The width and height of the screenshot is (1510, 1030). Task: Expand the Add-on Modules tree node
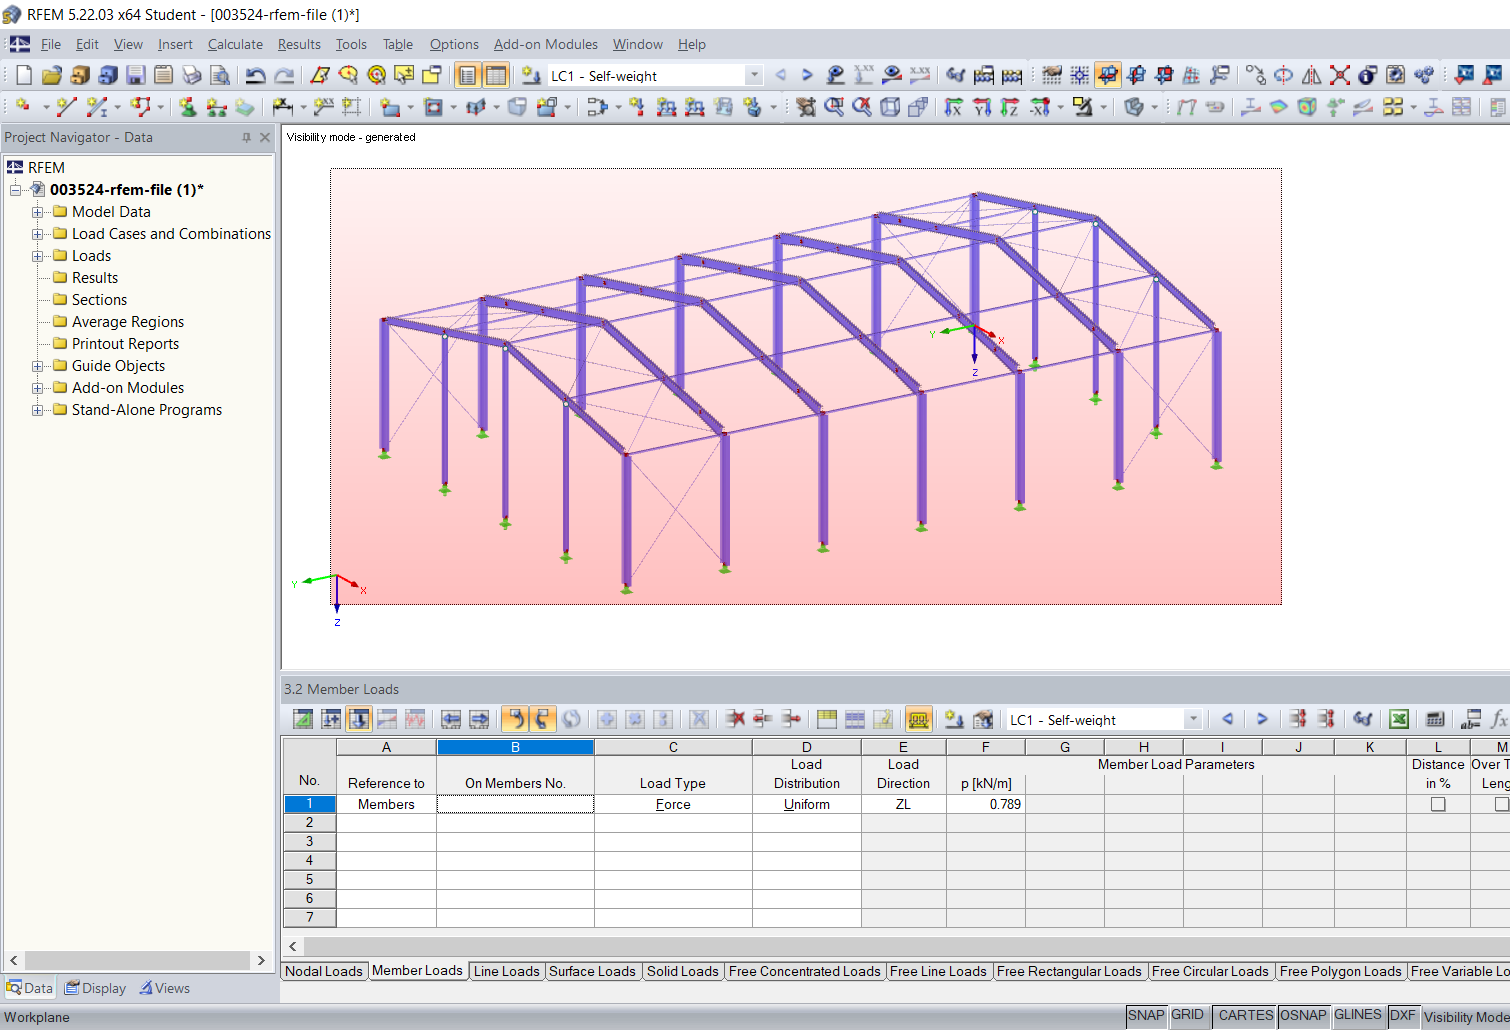click(x=37, y=388)
